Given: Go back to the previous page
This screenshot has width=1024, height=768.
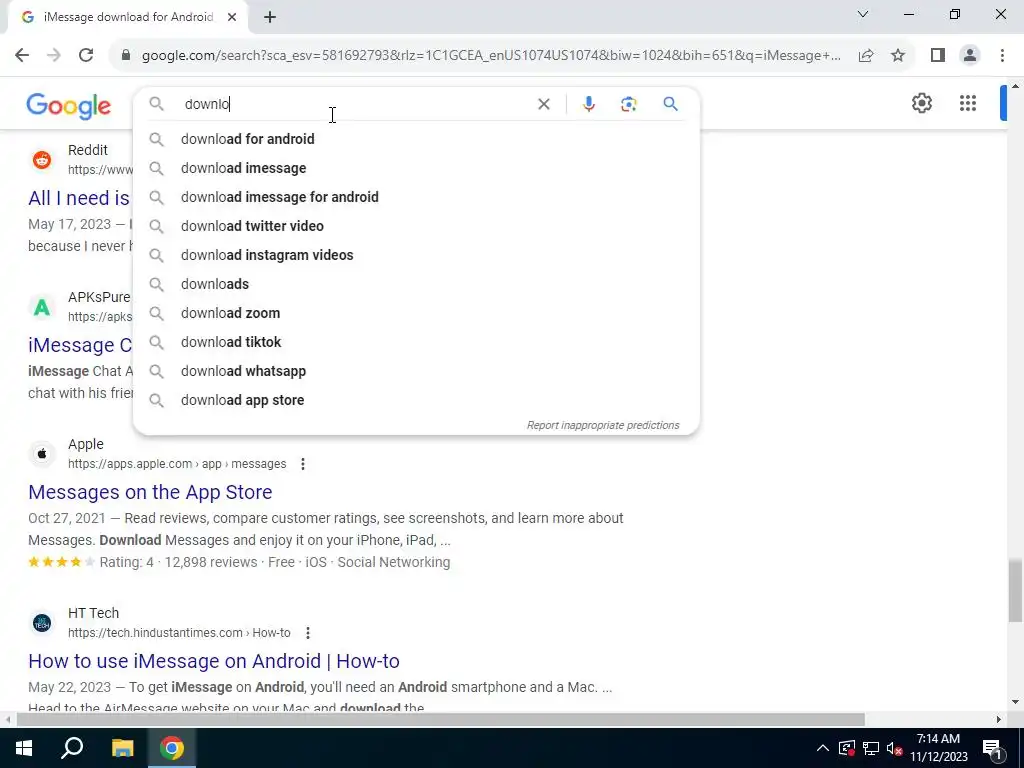Looking at the screenshot, I should coord(22,56).
